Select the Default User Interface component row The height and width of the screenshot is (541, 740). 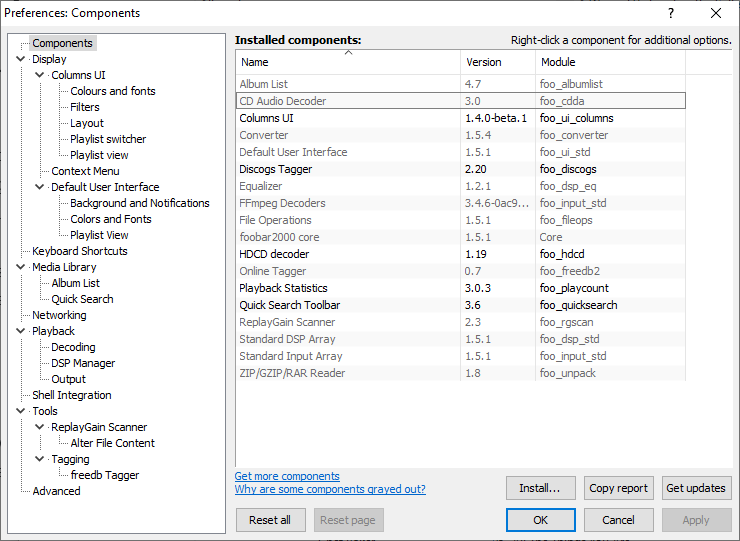[x=461, y=152]
